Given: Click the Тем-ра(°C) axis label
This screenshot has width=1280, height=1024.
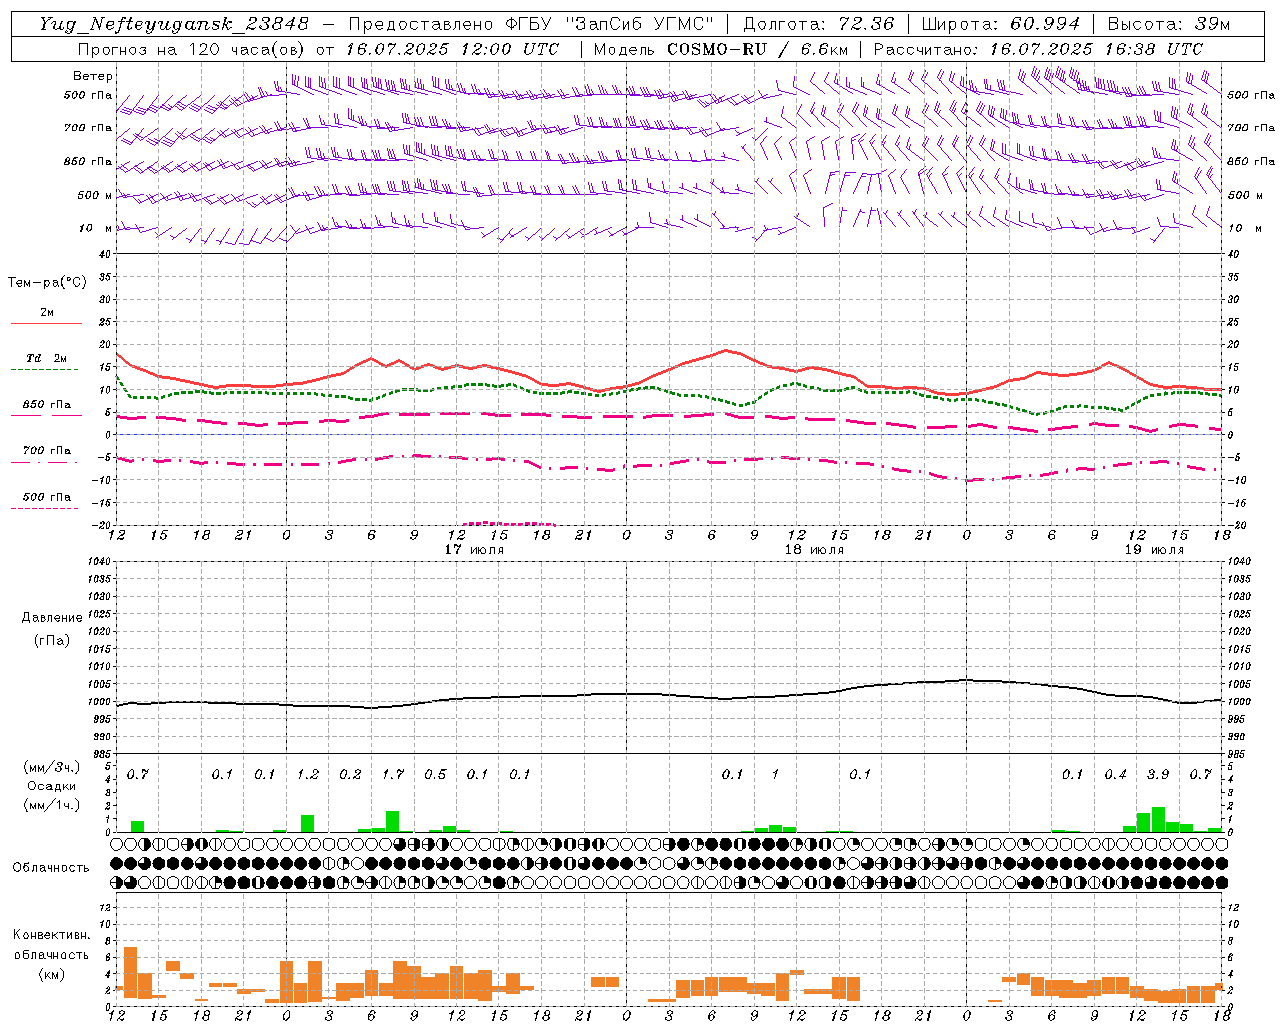Looking at the screenshot, I should pyautogui.click(x=47, y=283).
